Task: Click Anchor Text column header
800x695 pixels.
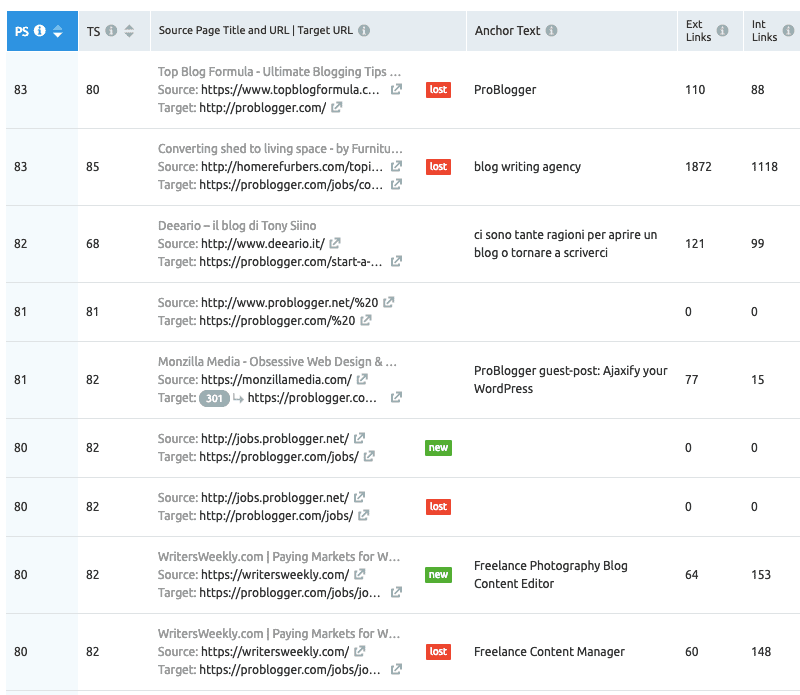Action: 507,31
